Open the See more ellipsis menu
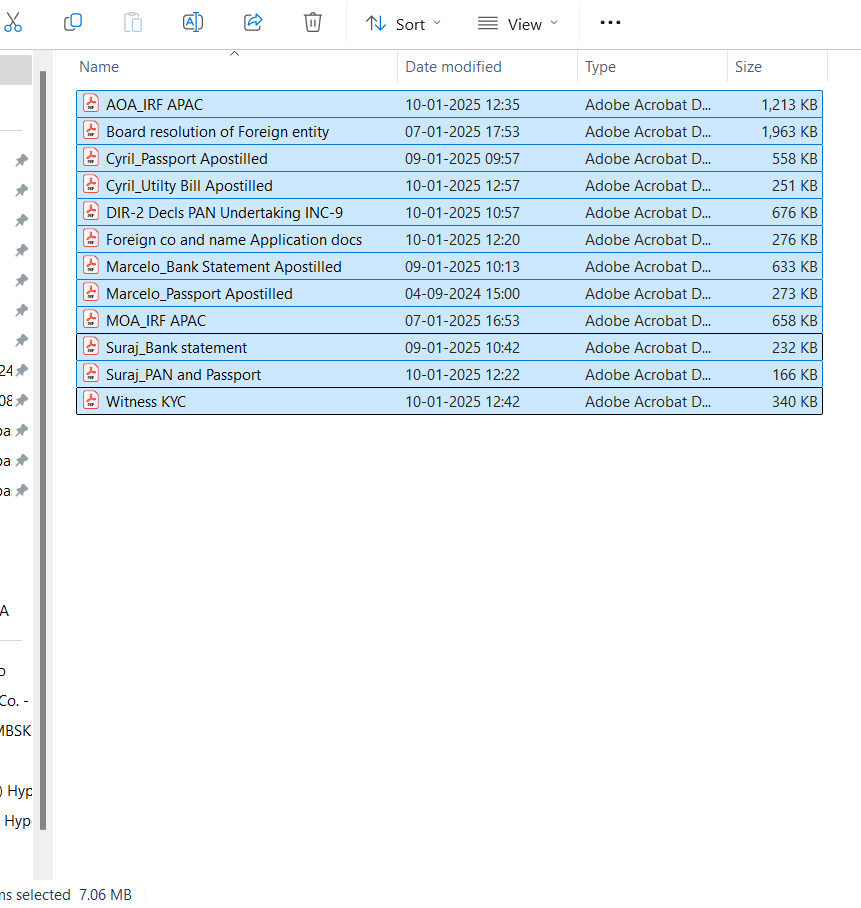Viewport: 861px width, 908px height. 610,23
